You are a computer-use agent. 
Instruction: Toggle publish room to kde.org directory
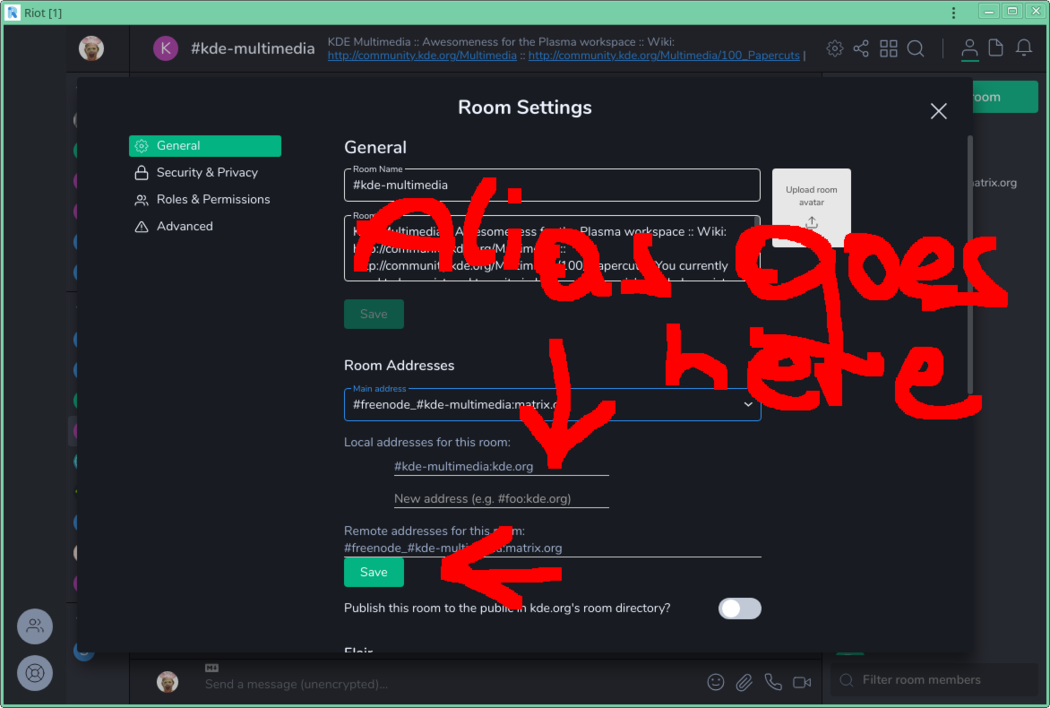pyautogui.click(x=739, y=608)
